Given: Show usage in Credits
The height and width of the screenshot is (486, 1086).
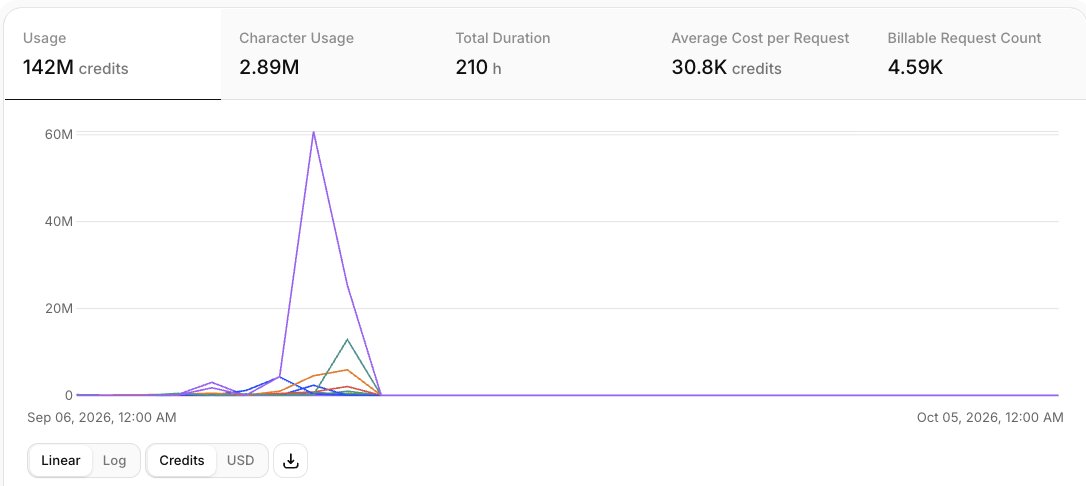Looking at the screenshot, I should (x=181, y=460).
